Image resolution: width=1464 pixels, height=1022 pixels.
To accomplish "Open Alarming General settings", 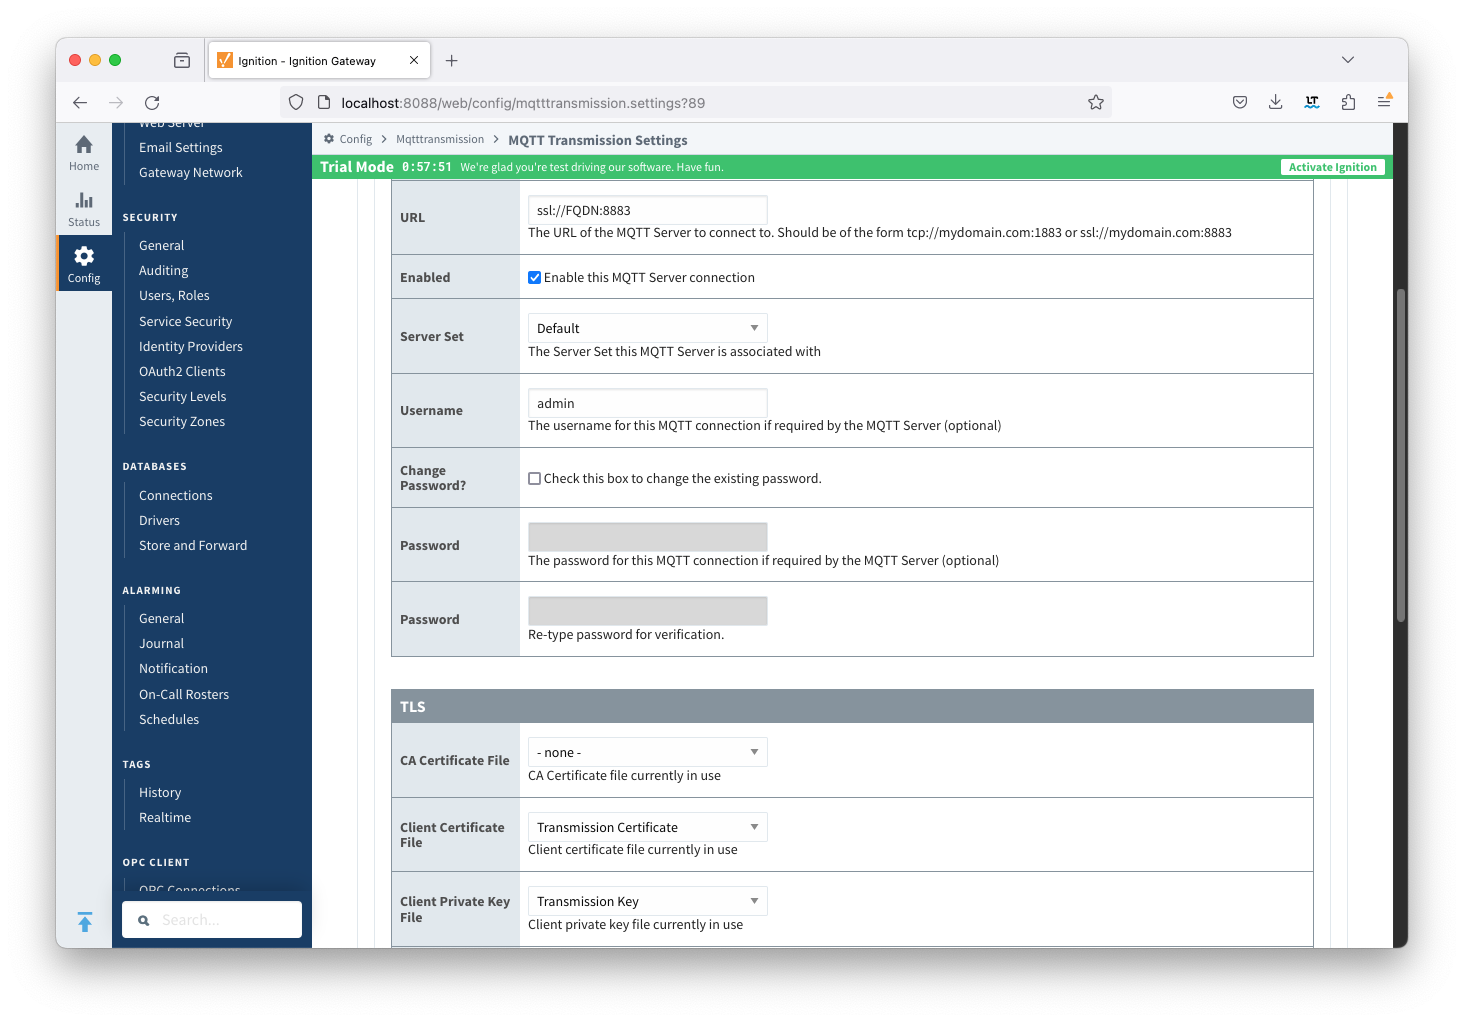I will [162, 618].
